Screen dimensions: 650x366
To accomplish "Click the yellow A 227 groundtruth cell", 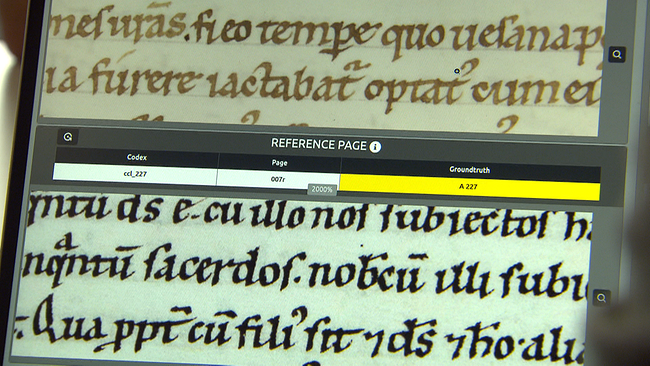I will pos(470,187).
